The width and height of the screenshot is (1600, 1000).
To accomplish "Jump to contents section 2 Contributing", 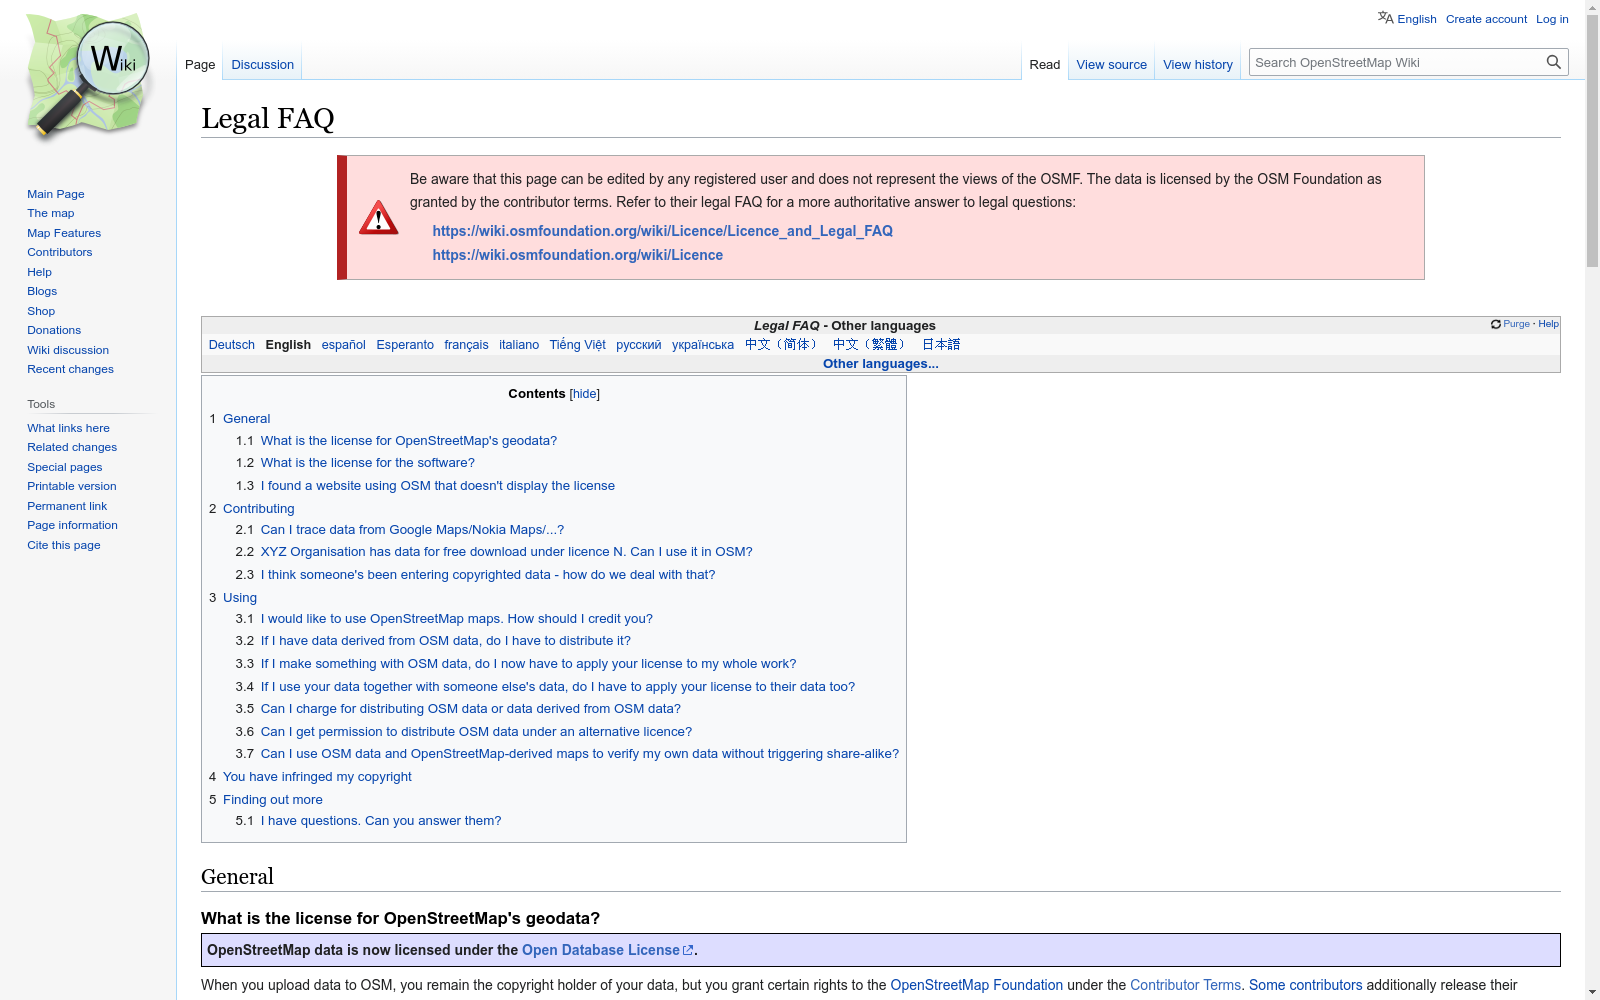I will tap(258, 509).
